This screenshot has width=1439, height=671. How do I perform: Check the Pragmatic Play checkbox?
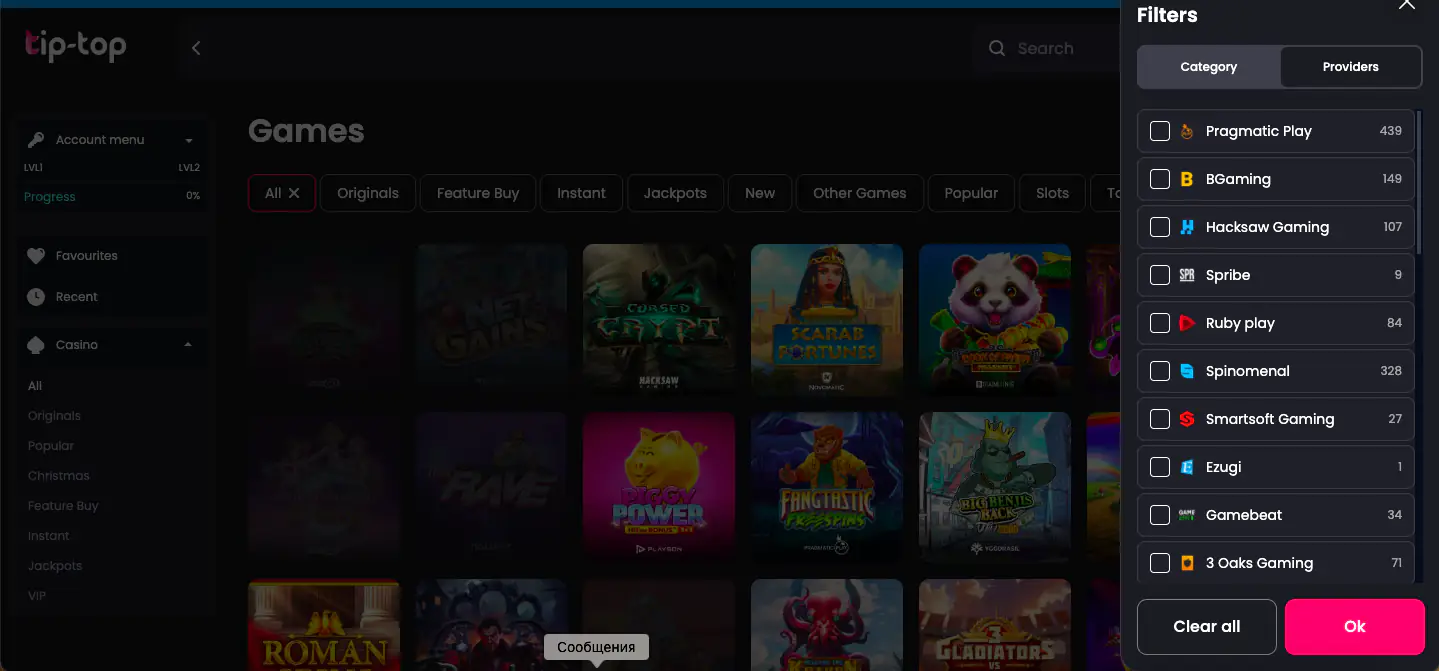pos(1160,131)
